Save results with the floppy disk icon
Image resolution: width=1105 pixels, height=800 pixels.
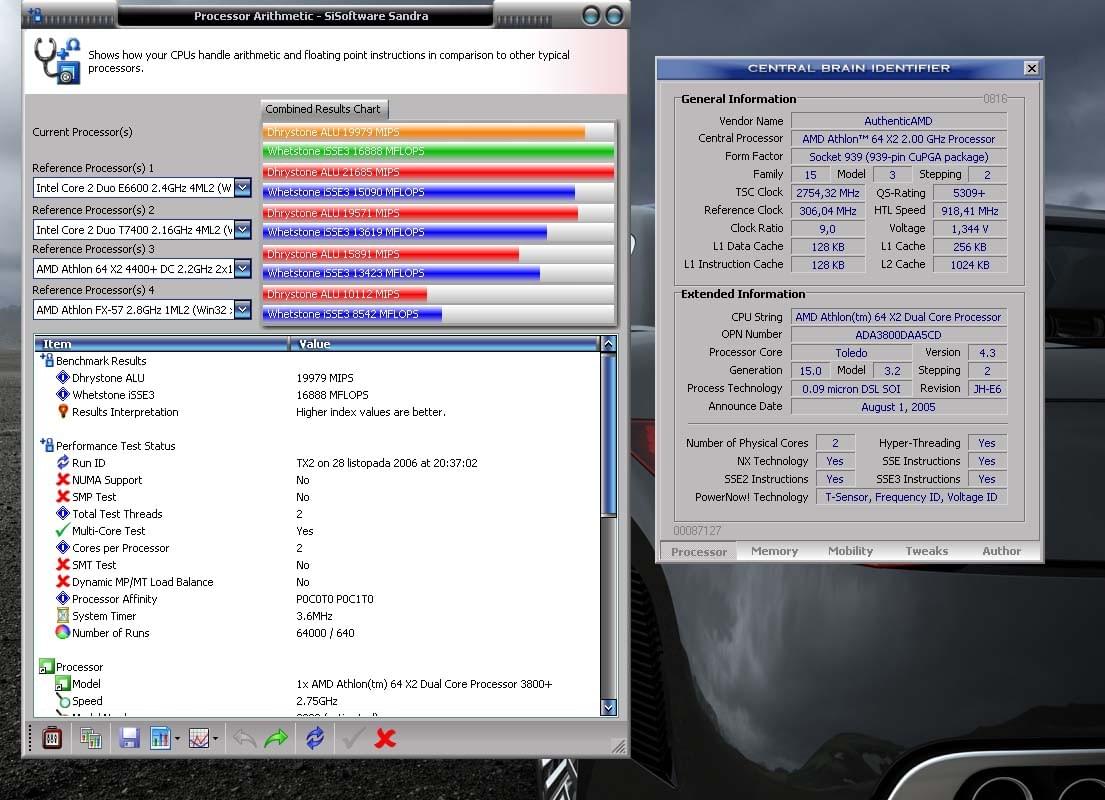[x=129, y=738]
